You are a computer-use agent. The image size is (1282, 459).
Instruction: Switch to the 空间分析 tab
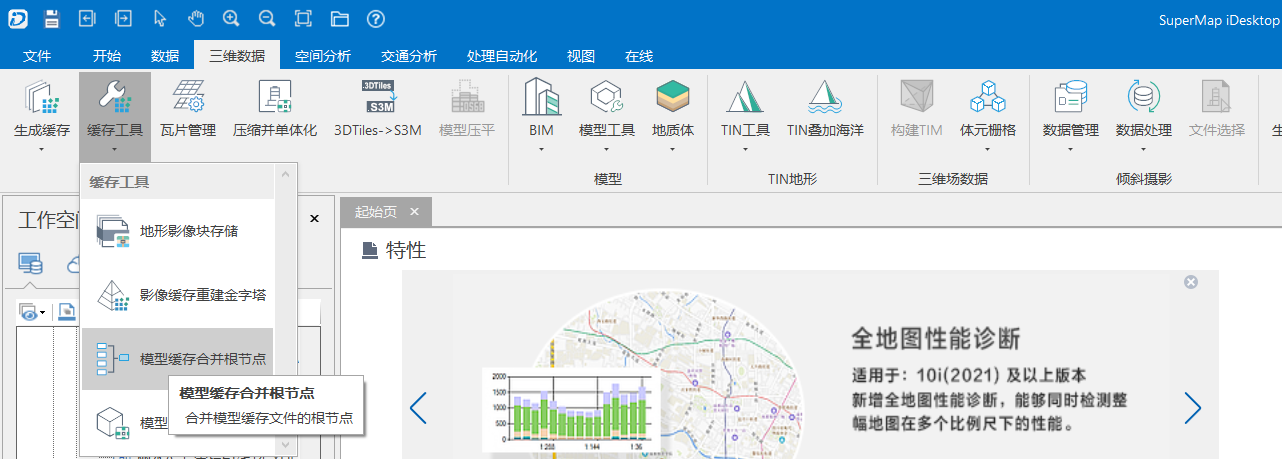323,56
